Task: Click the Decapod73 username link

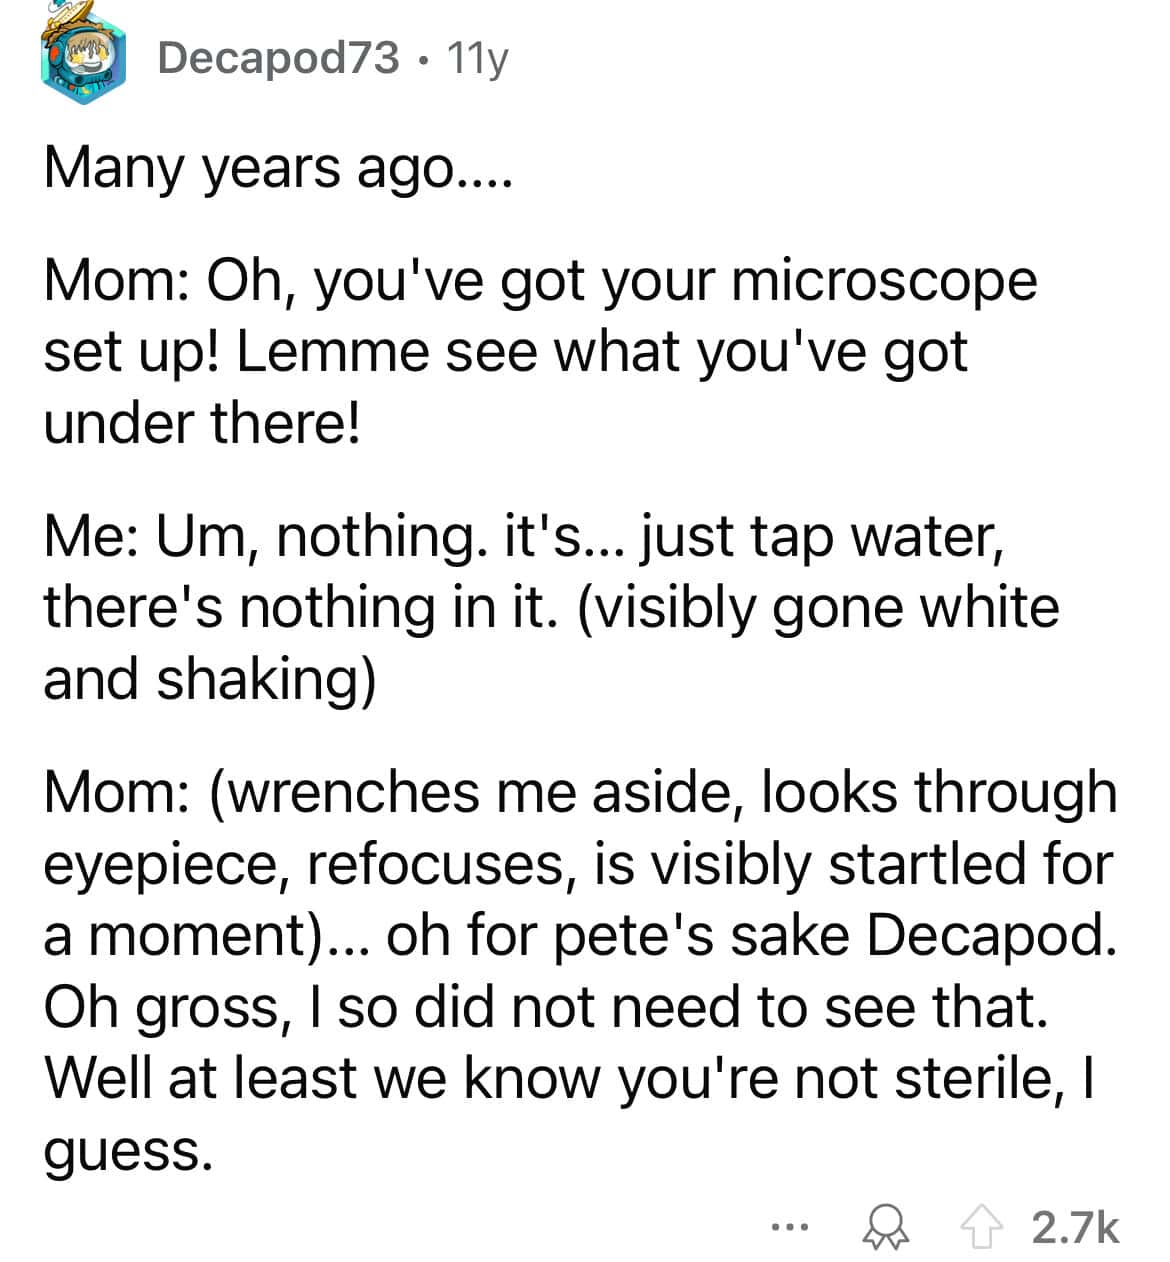Action: [x=278, y=58]
